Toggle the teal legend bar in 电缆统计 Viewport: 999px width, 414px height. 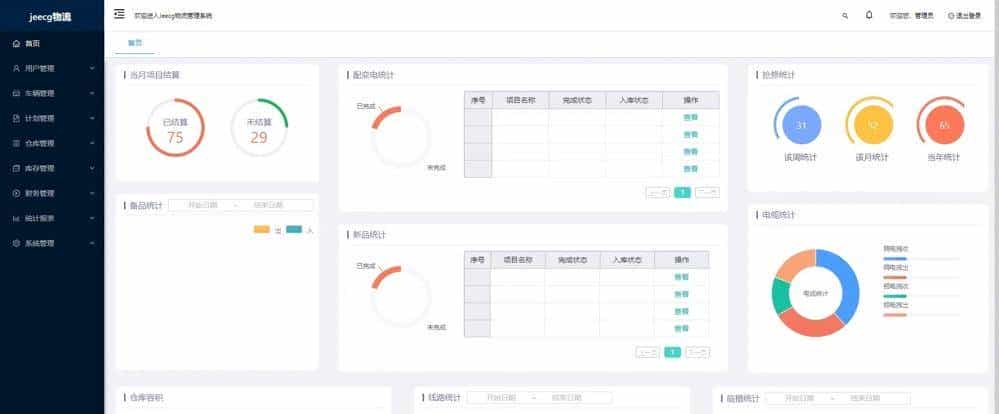click(x=895, y=296)
